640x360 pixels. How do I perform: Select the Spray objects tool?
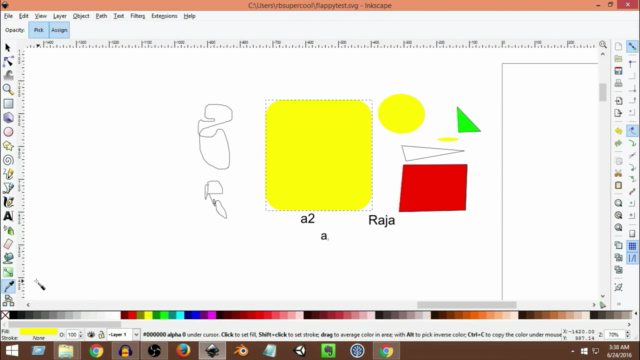click(8, 231)
